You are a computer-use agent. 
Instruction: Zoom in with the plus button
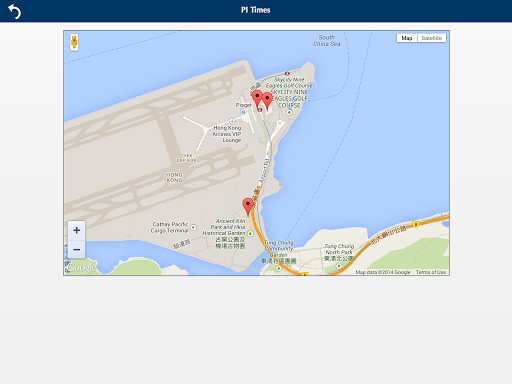(x=77, y=230)
